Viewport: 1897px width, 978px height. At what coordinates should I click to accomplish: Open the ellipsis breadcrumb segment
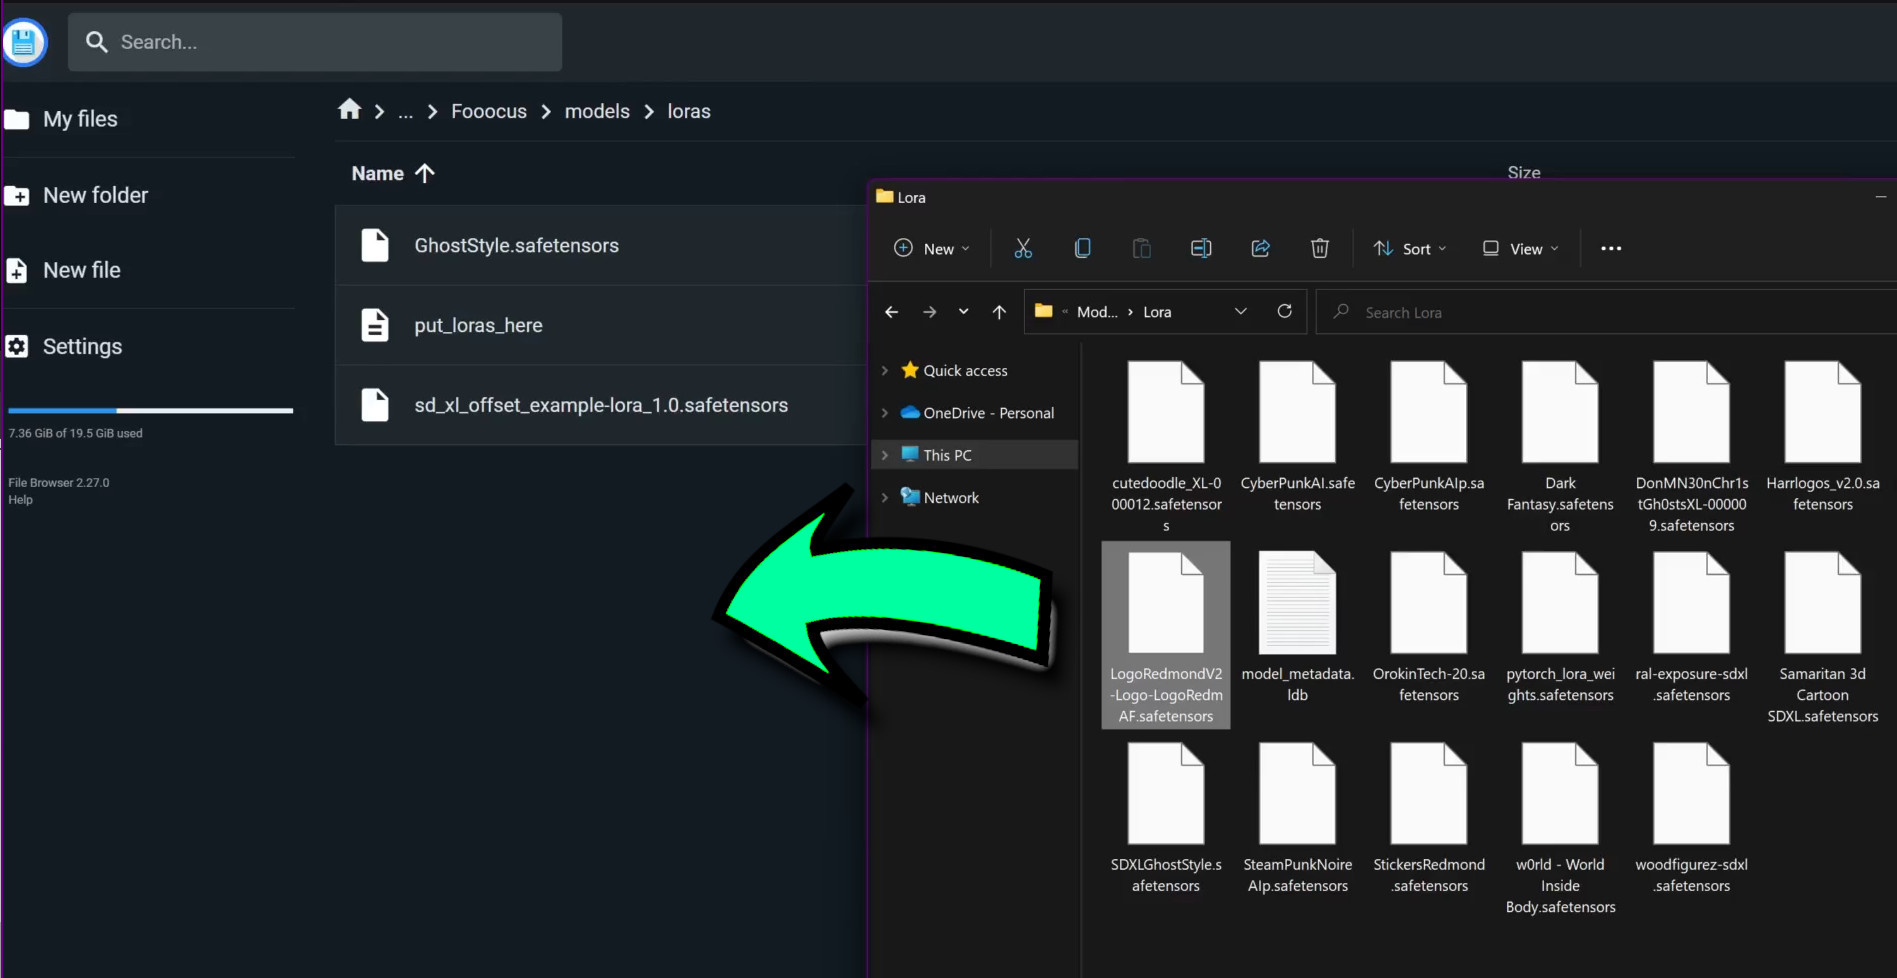pyautogui.click(x=405, y=112)
